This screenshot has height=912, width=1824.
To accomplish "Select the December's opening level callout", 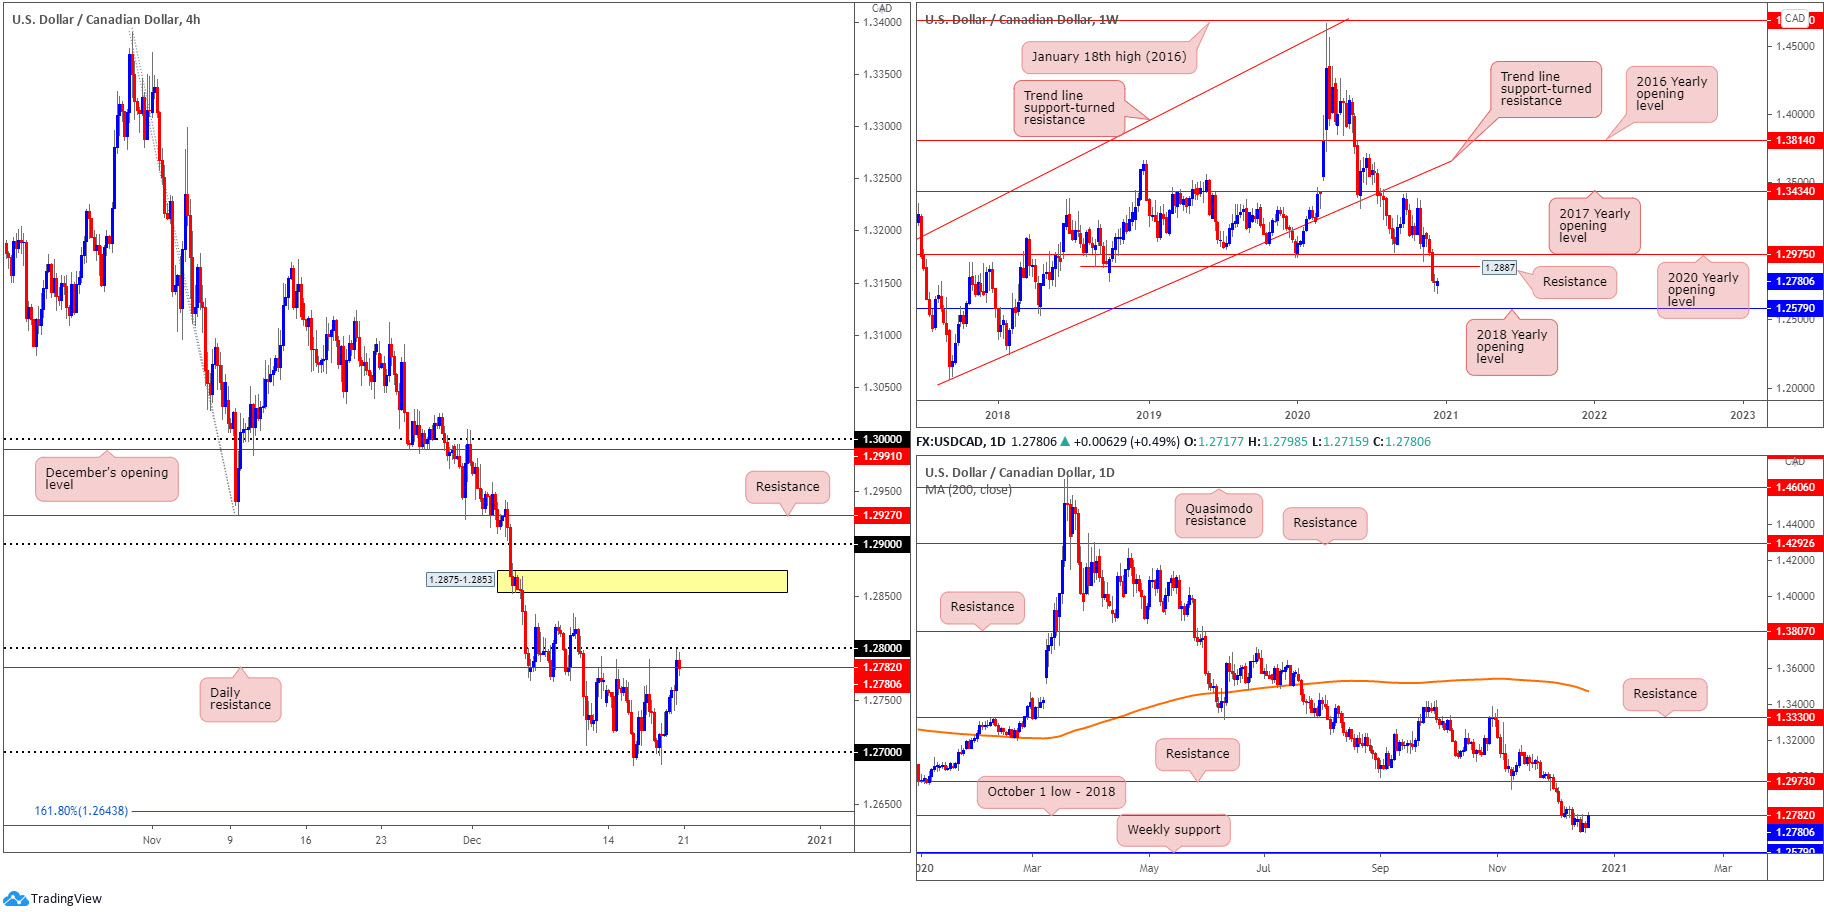I will 107,479.
